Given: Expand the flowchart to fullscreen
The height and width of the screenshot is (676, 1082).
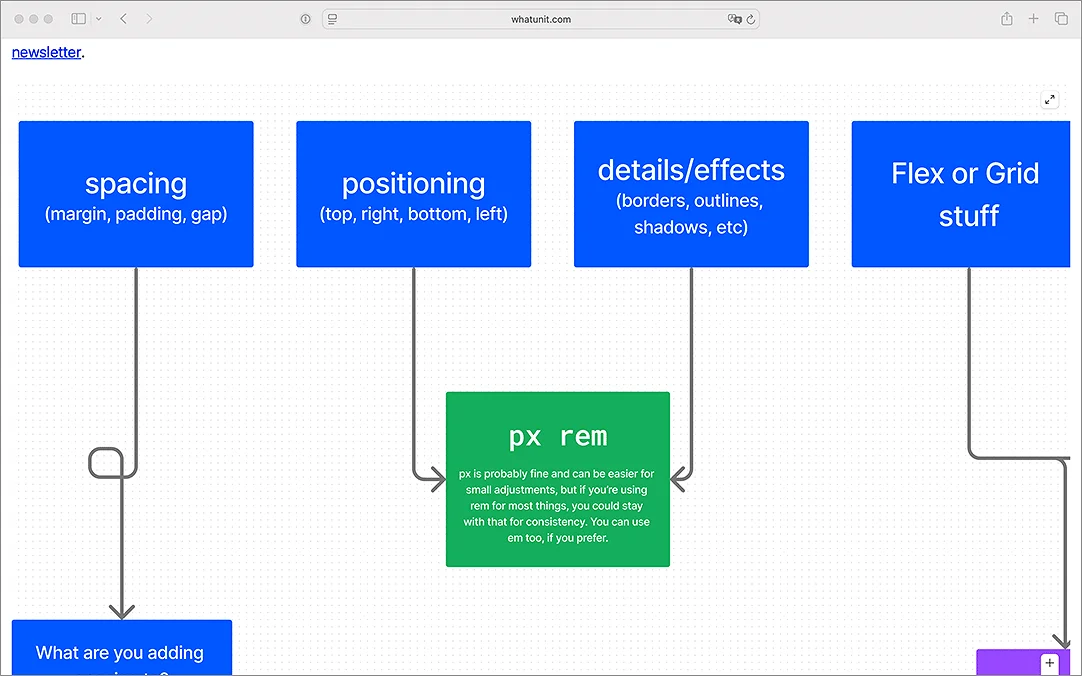Looking at the screenshot, I should (1050, 100).
